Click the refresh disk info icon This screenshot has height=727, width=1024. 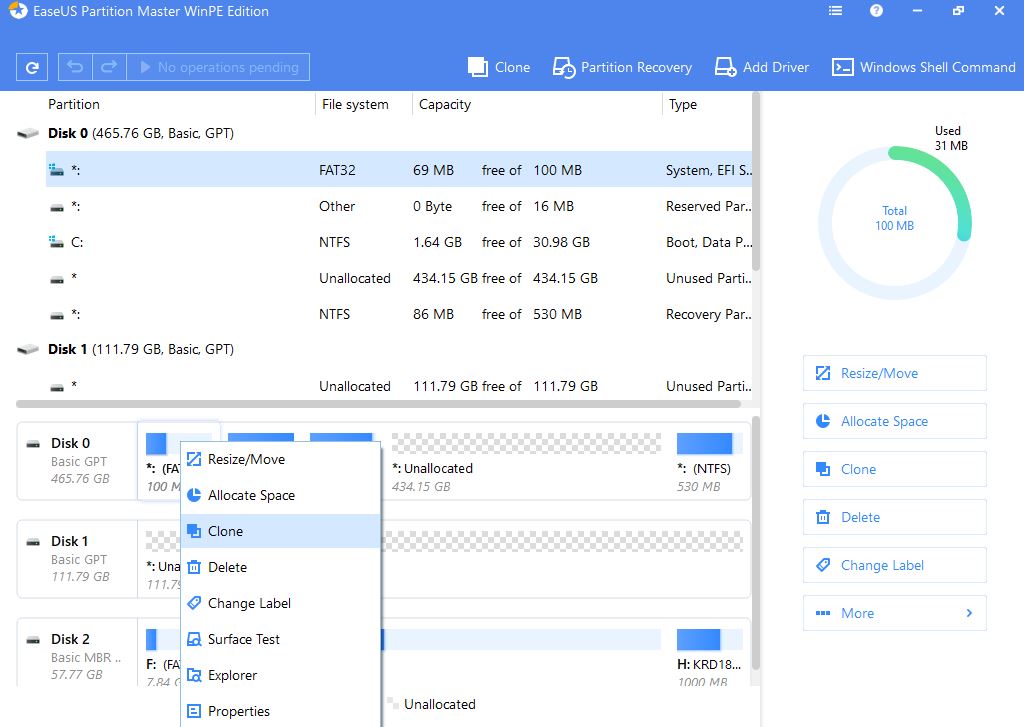tap(33, 67)
